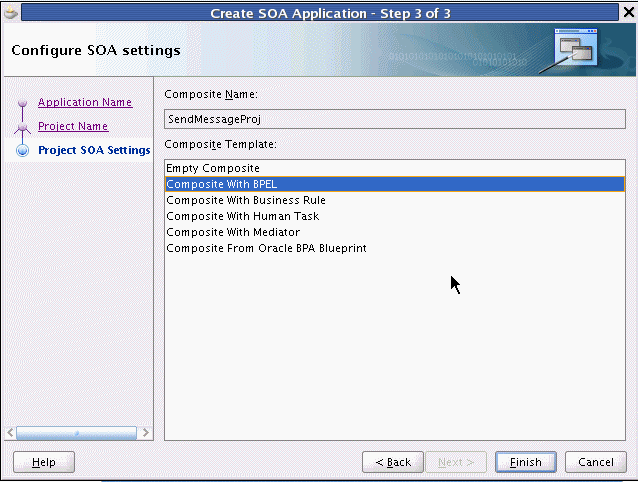638x482 pixels.
Task: Close the Create SOA Application dialog
Action: coord(629,12)
